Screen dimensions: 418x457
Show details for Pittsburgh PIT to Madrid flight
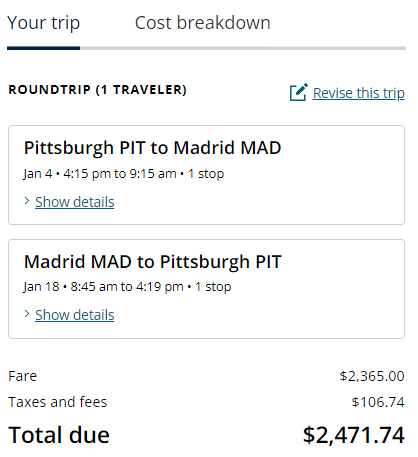coord(75,202)
